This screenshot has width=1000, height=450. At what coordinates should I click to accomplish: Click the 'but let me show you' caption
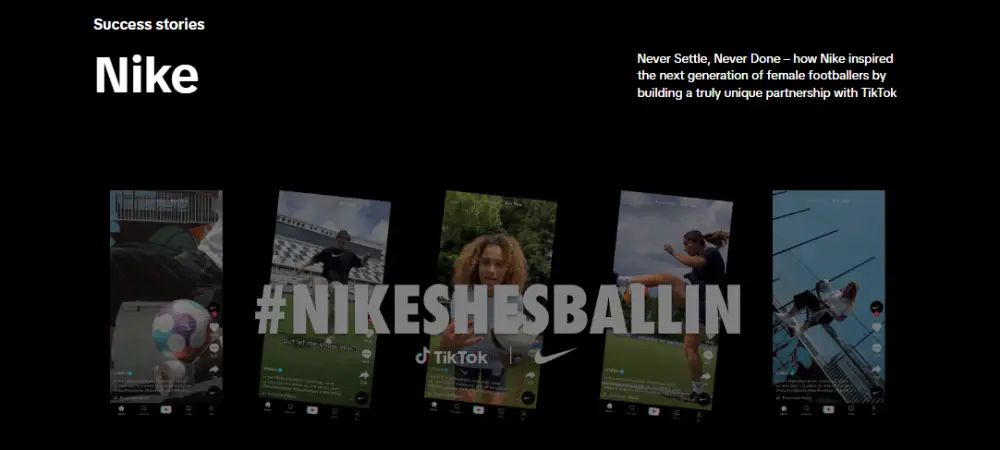pos(319,342)
